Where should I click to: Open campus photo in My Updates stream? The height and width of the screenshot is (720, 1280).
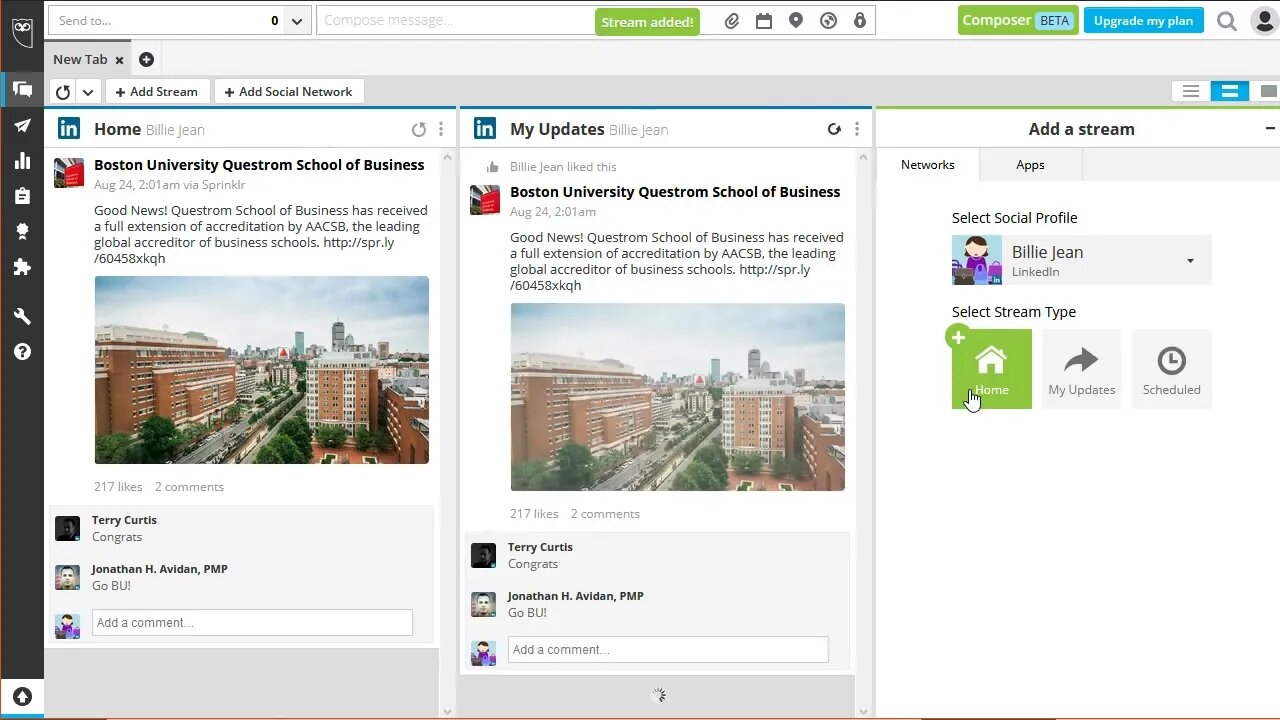coord(678,397)
